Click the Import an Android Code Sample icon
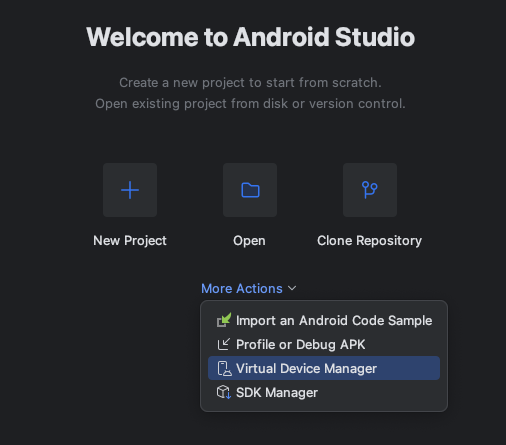 224,320
